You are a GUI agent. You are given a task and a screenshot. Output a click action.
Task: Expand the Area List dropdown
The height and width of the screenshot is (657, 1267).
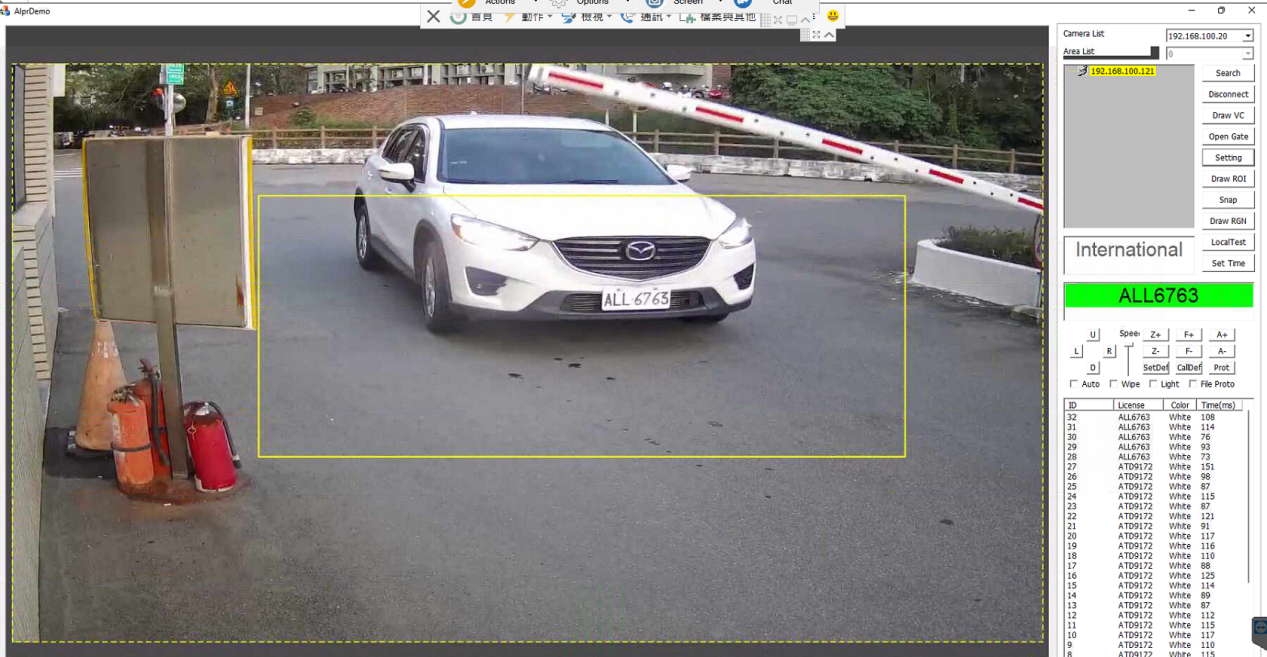click(x=1247, y=53)
